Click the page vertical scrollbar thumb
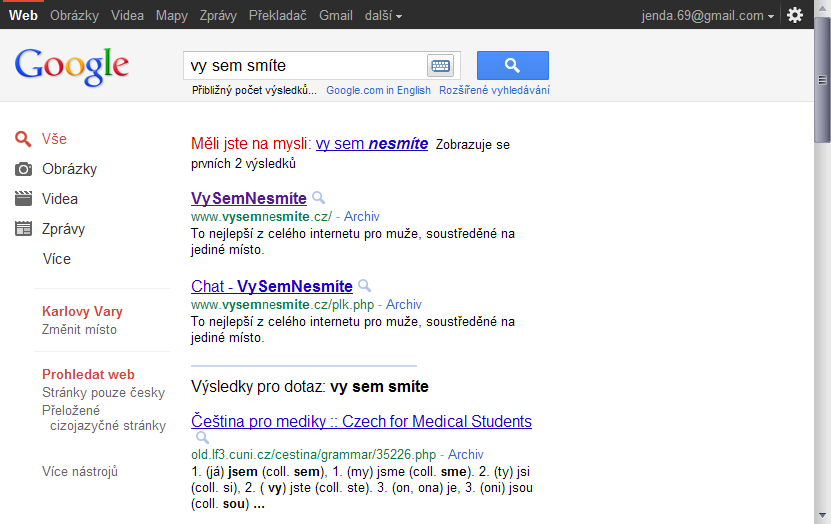 [823, 79]
